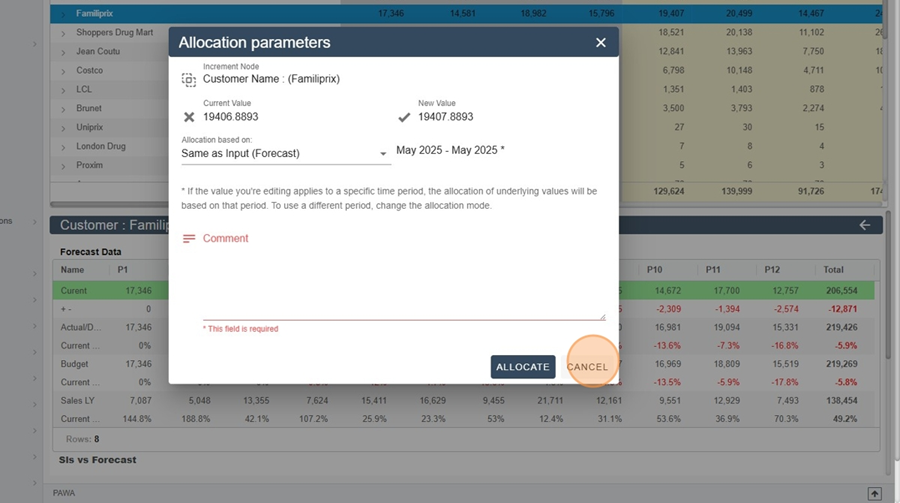The width and height of the screenshot is (900, 503).
Task: Click the Forecast Data heading
Action: pos(91,252)
